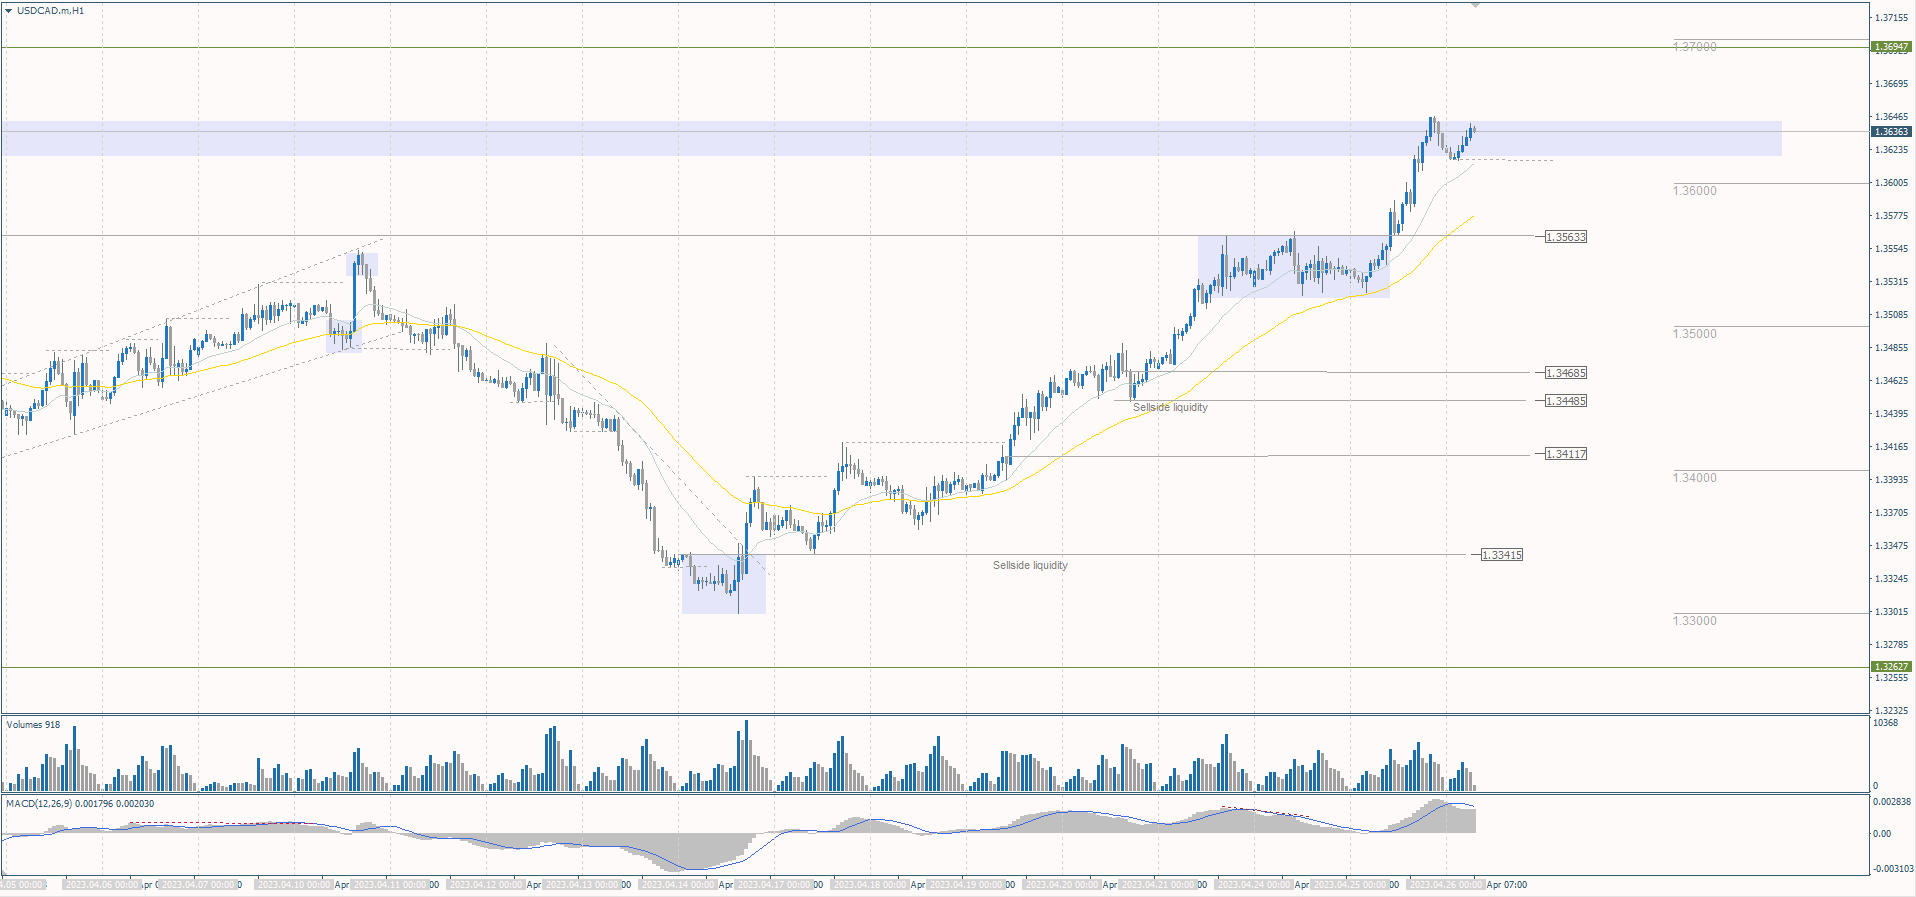Select the consolidation rectangle below 1.35633 line

coord(1294,267)
